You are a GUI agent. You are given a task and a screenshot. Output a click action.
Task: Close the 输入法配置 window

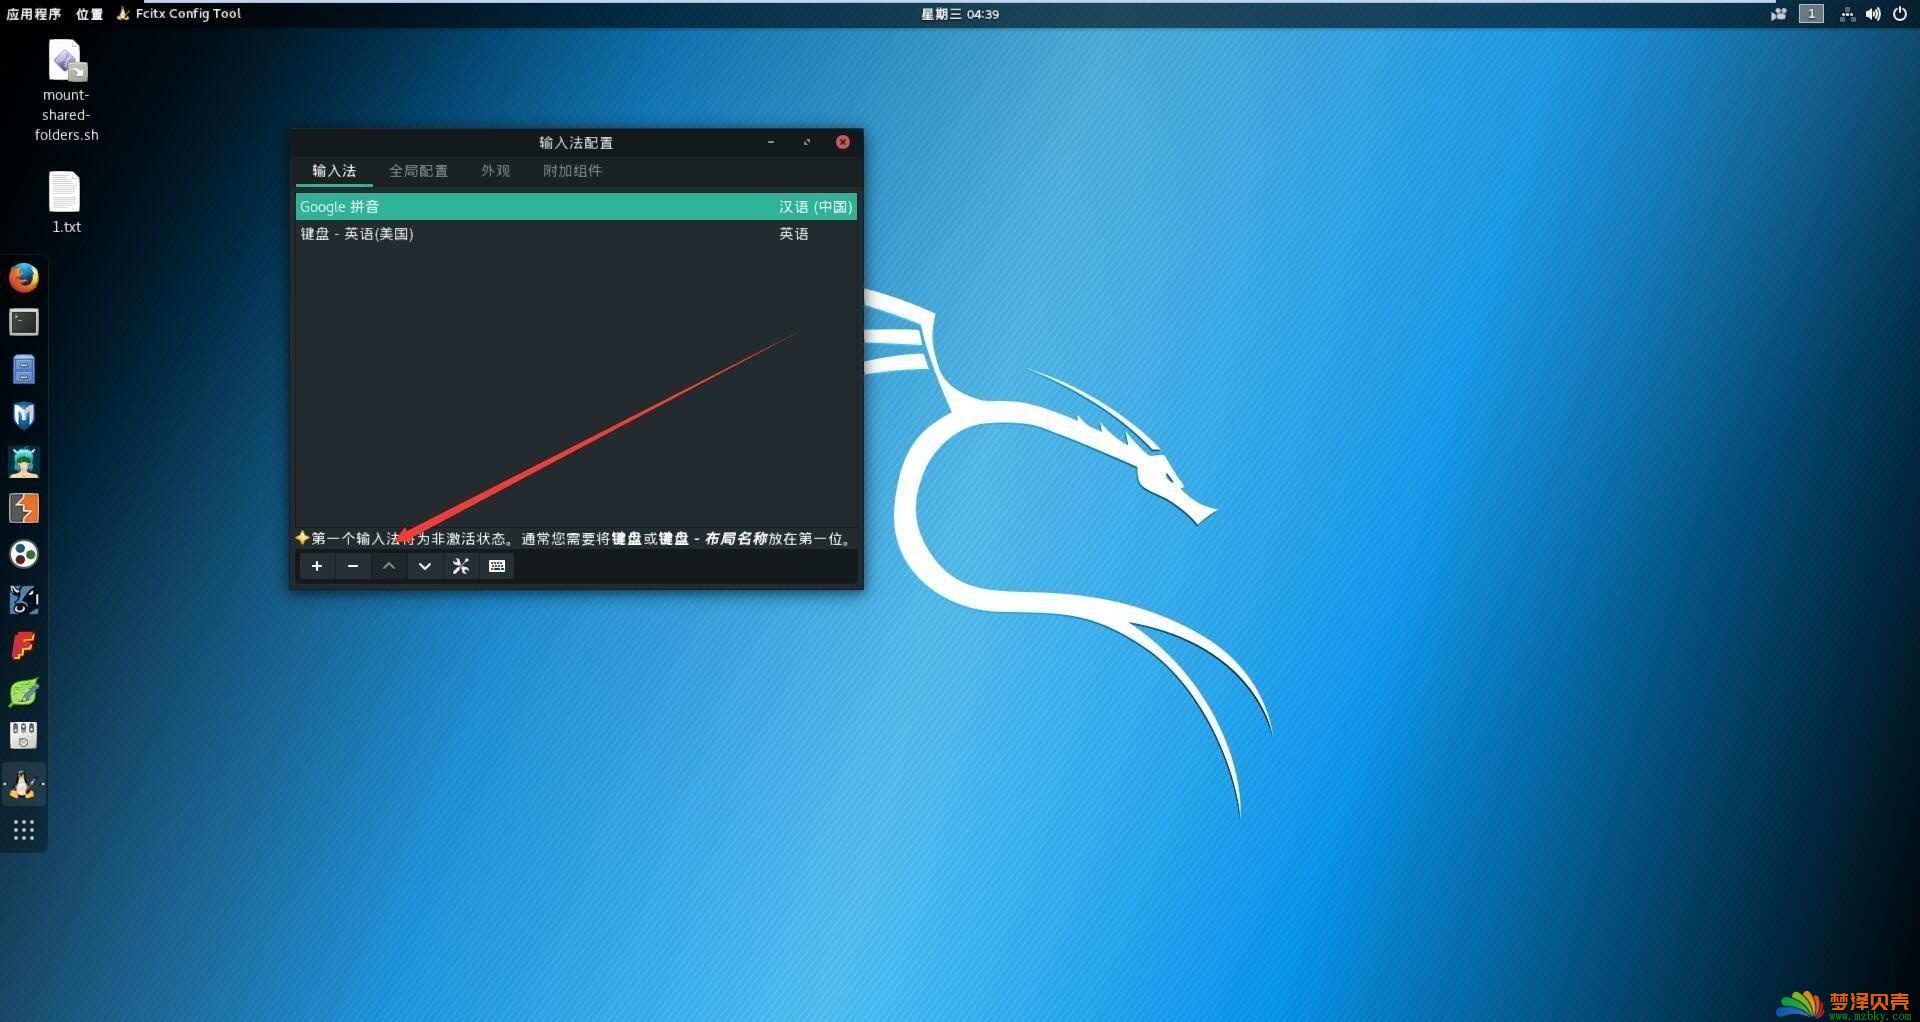click(843, 142)
